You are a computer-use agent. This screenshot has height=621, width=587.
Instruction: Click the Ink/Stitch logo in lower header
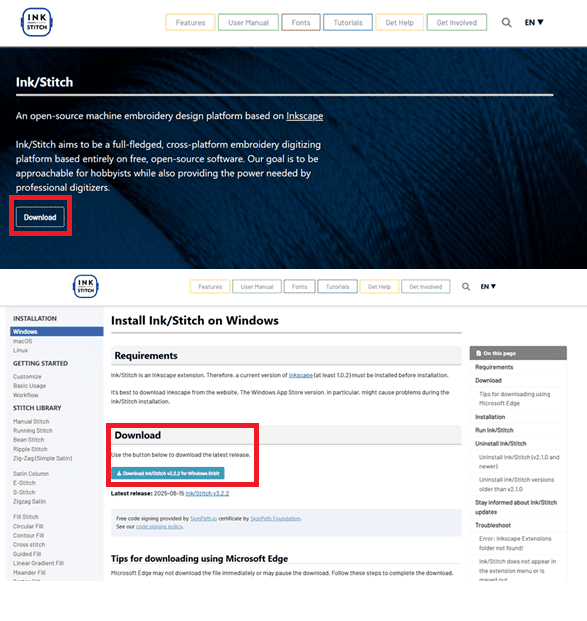click(x=86, y=286)
